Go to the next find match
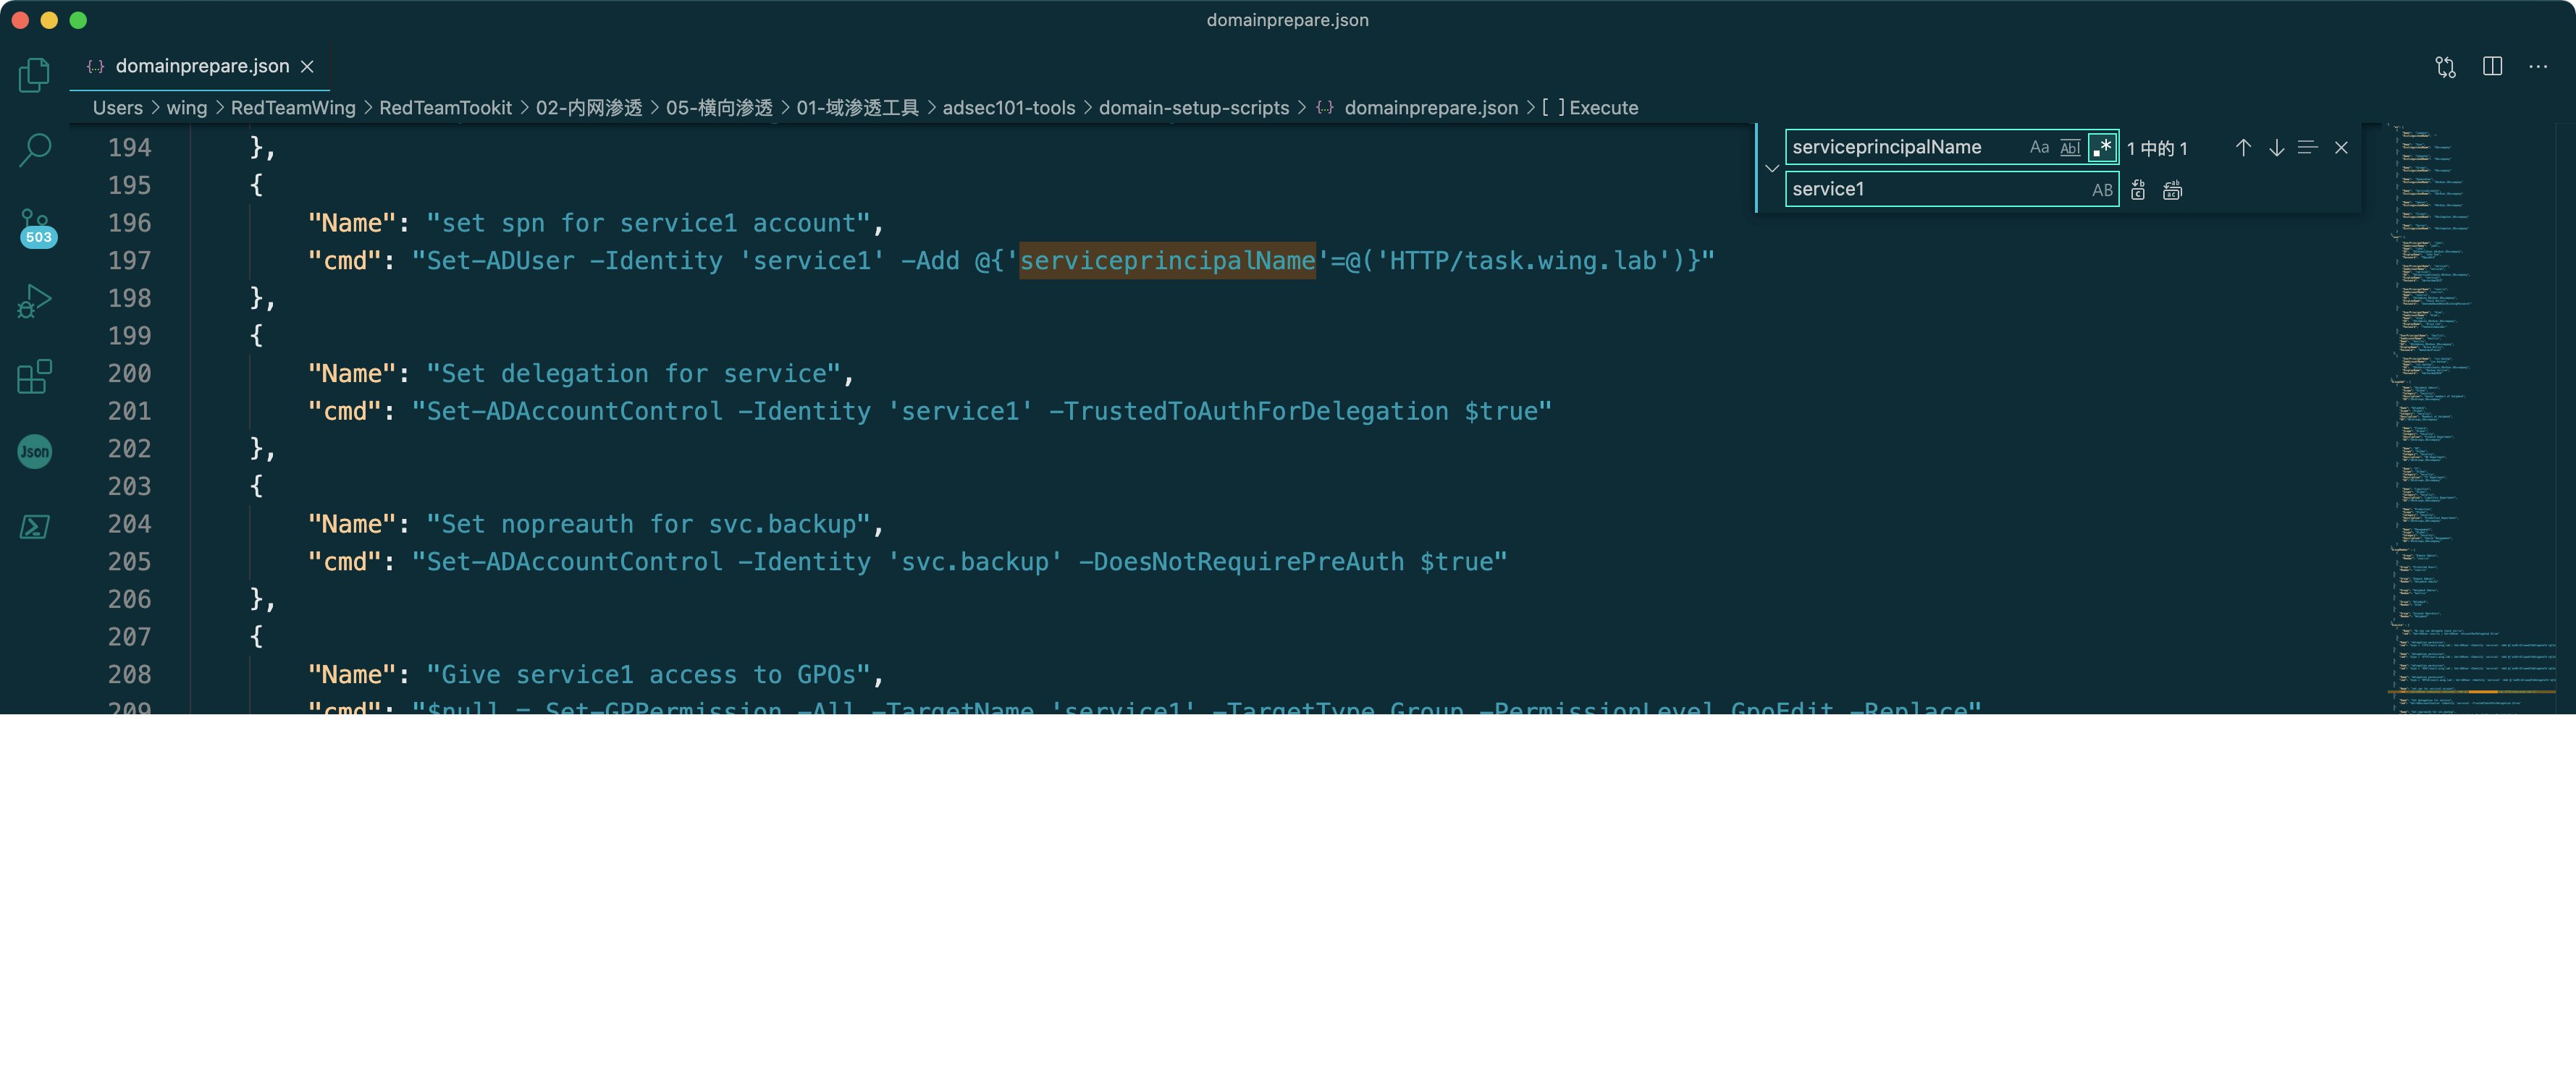This screenshot has height=1087, width=2576. (x=2276, y=147)
